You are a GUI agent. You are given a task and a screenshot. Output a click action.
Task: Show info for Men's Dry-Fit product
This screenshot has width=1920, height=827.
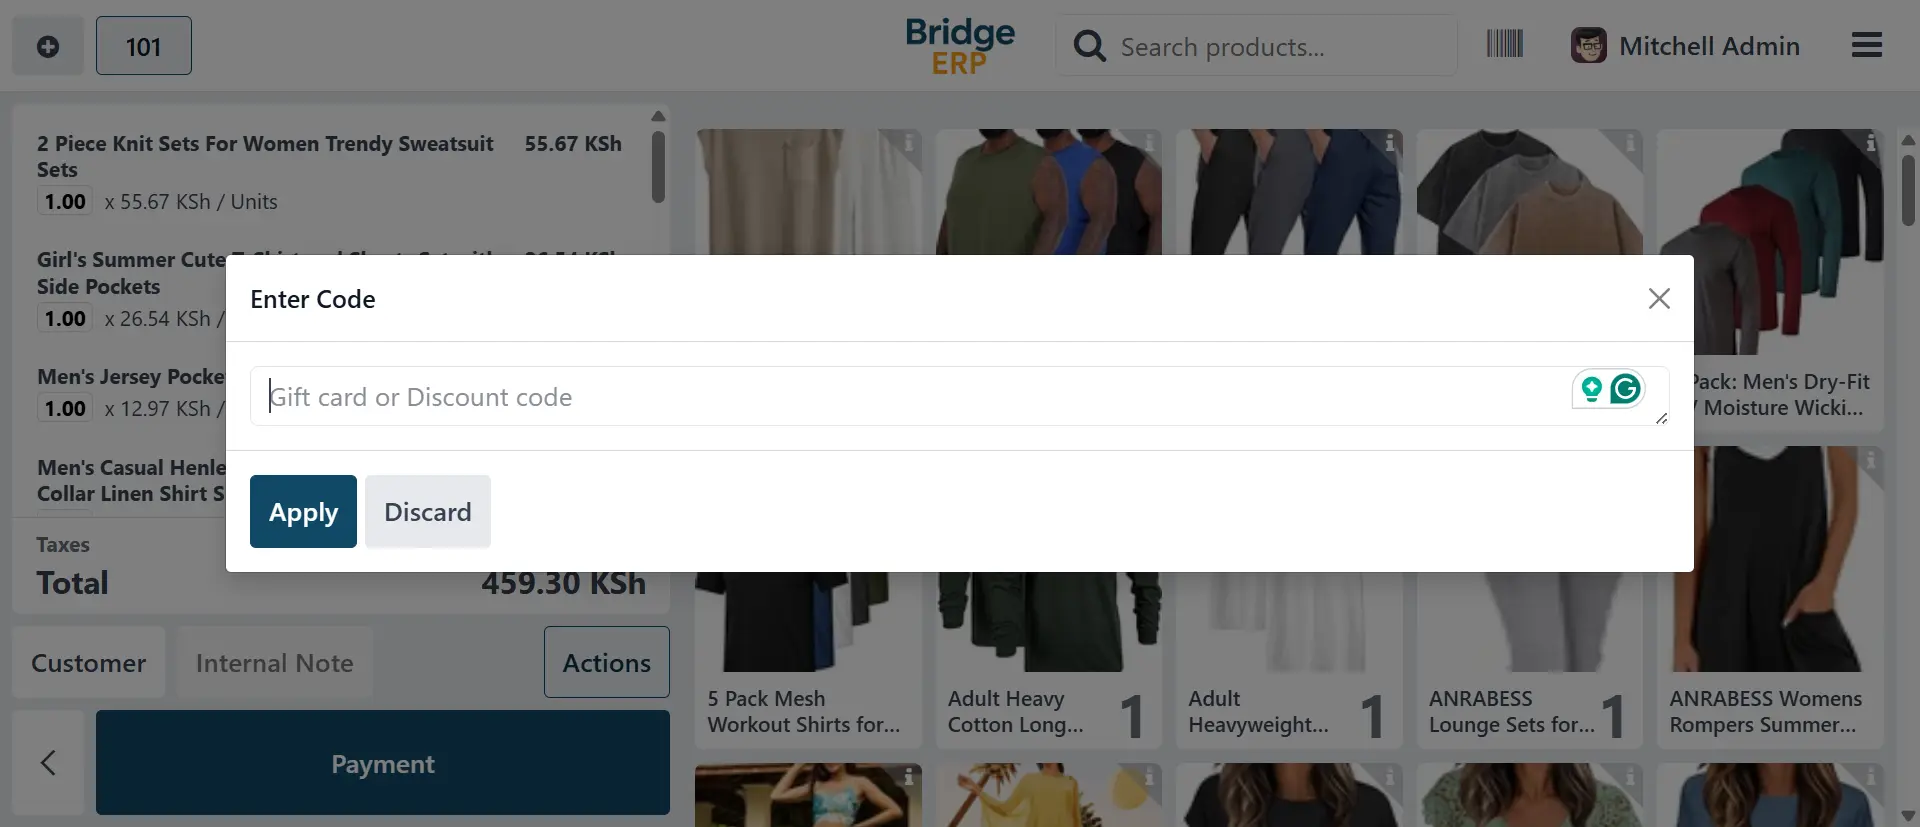pyautogui.click(x=1870, y=143)
